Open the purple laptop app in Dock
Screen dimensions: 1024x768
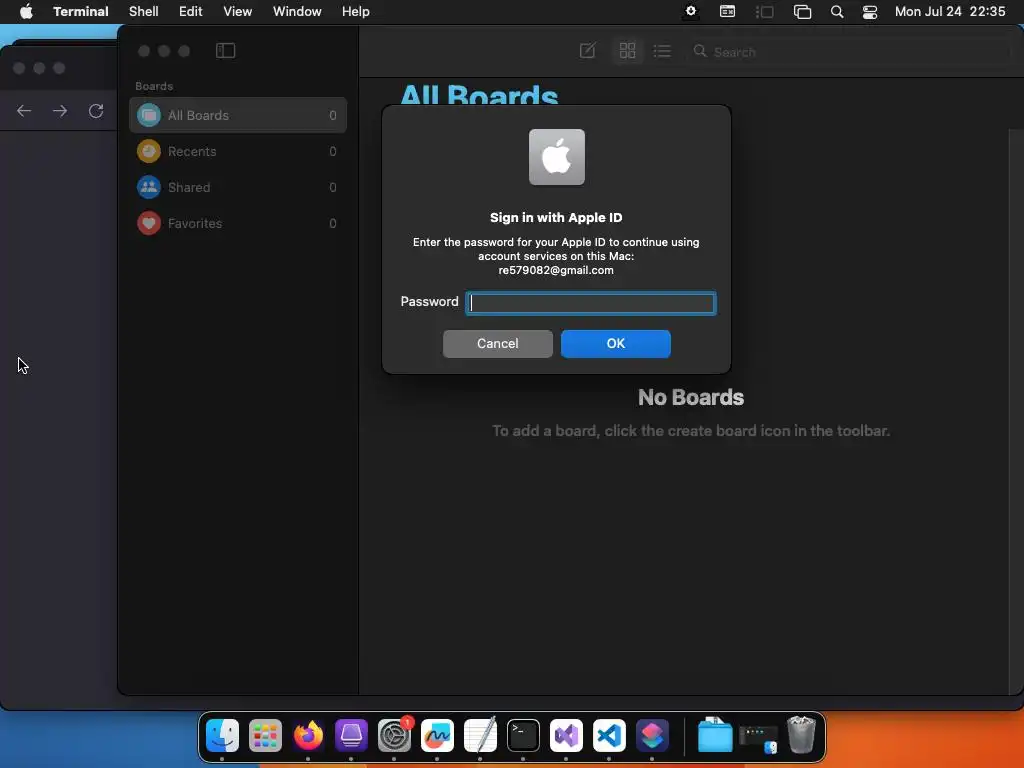(351, 736)
